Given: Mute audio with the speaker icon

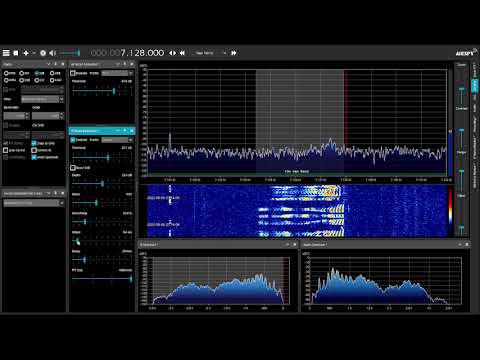Looking at the screenshot, I should click(53, 53).
